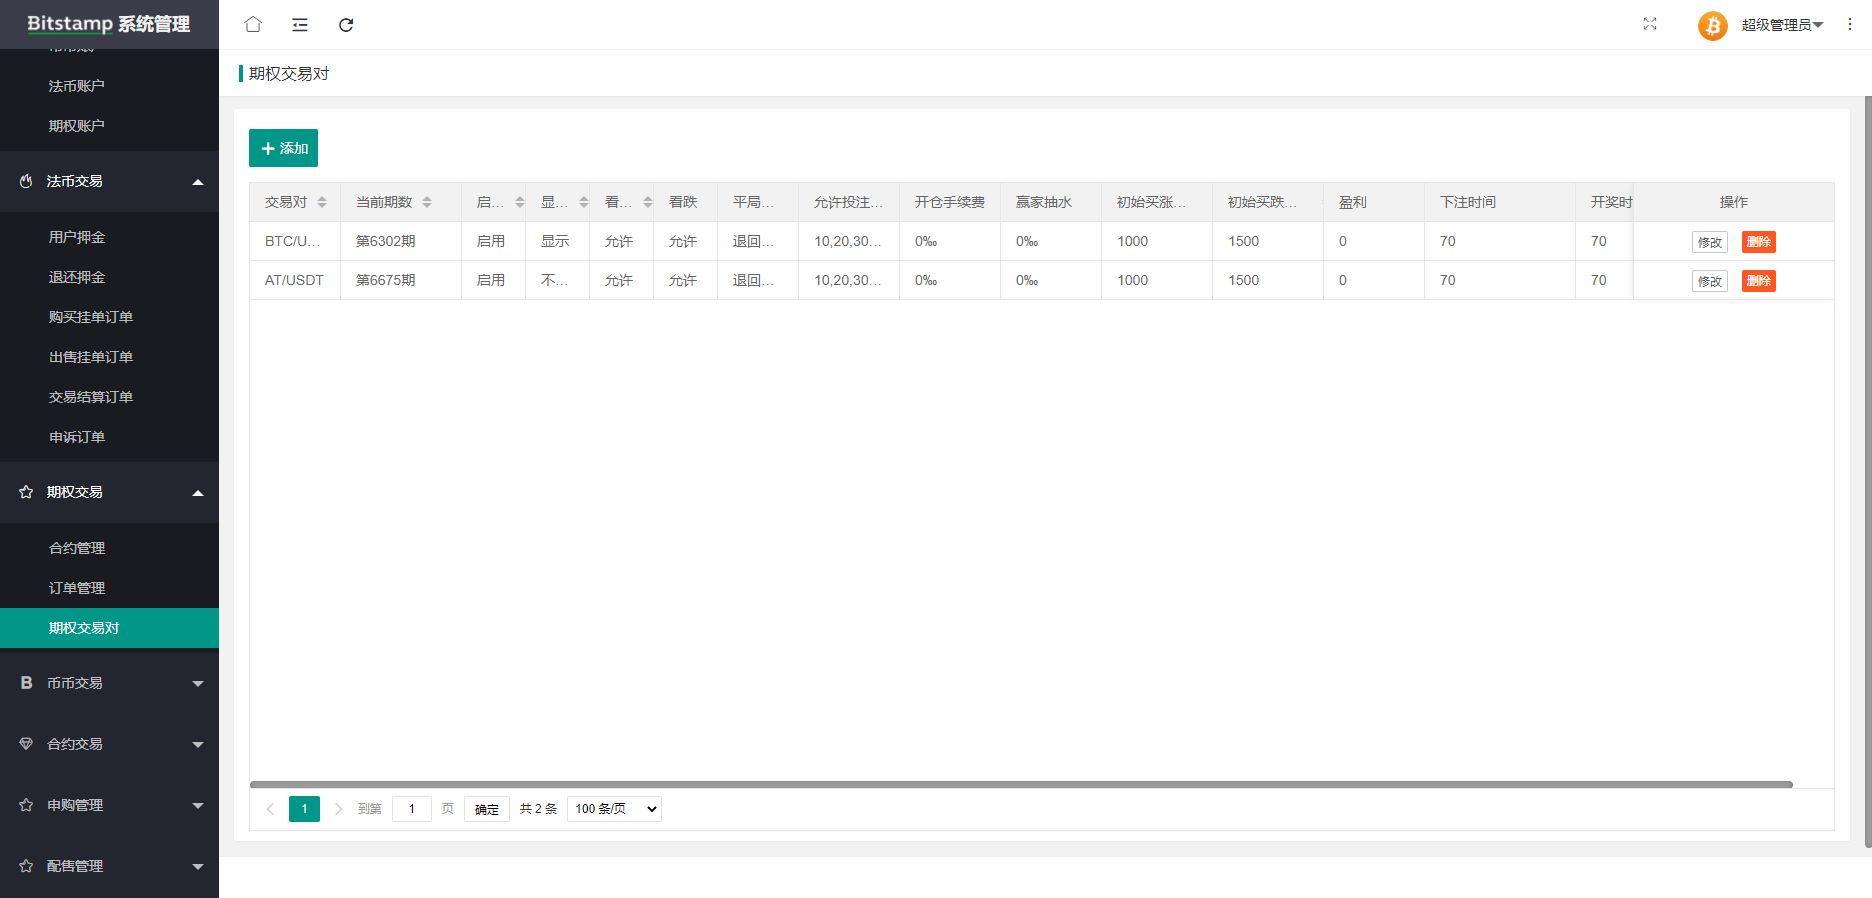Open the 100 条/页 page size dropdown
This screenshot has height=898, width=1872.
(x=614, y=809)
